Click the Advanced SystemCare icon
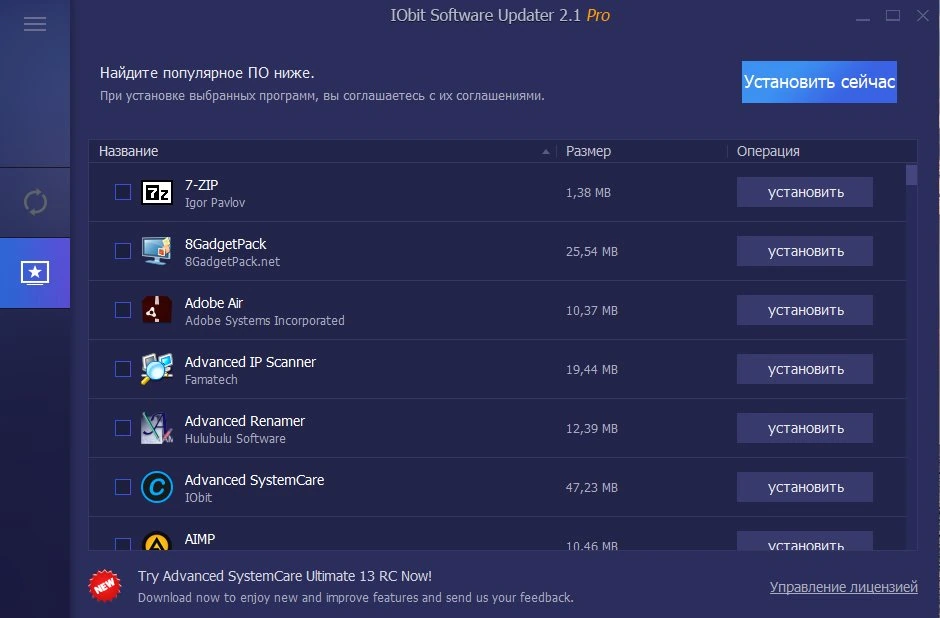 pos(157,487)
